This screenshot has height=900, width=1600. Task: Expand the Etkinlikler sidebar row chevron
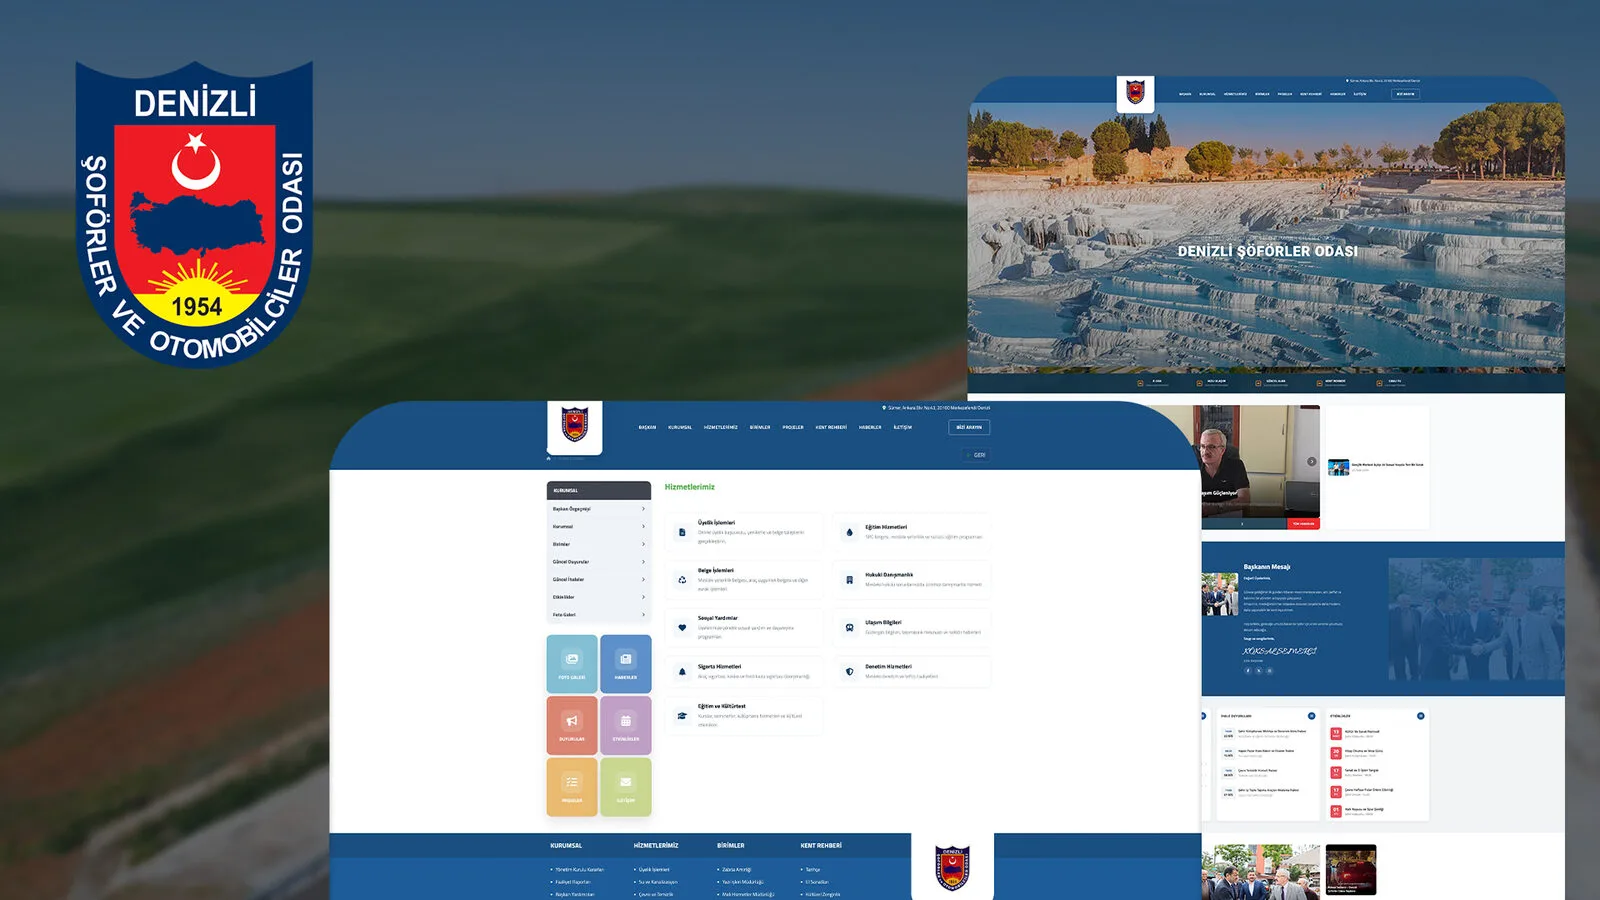tap(643, 597)
